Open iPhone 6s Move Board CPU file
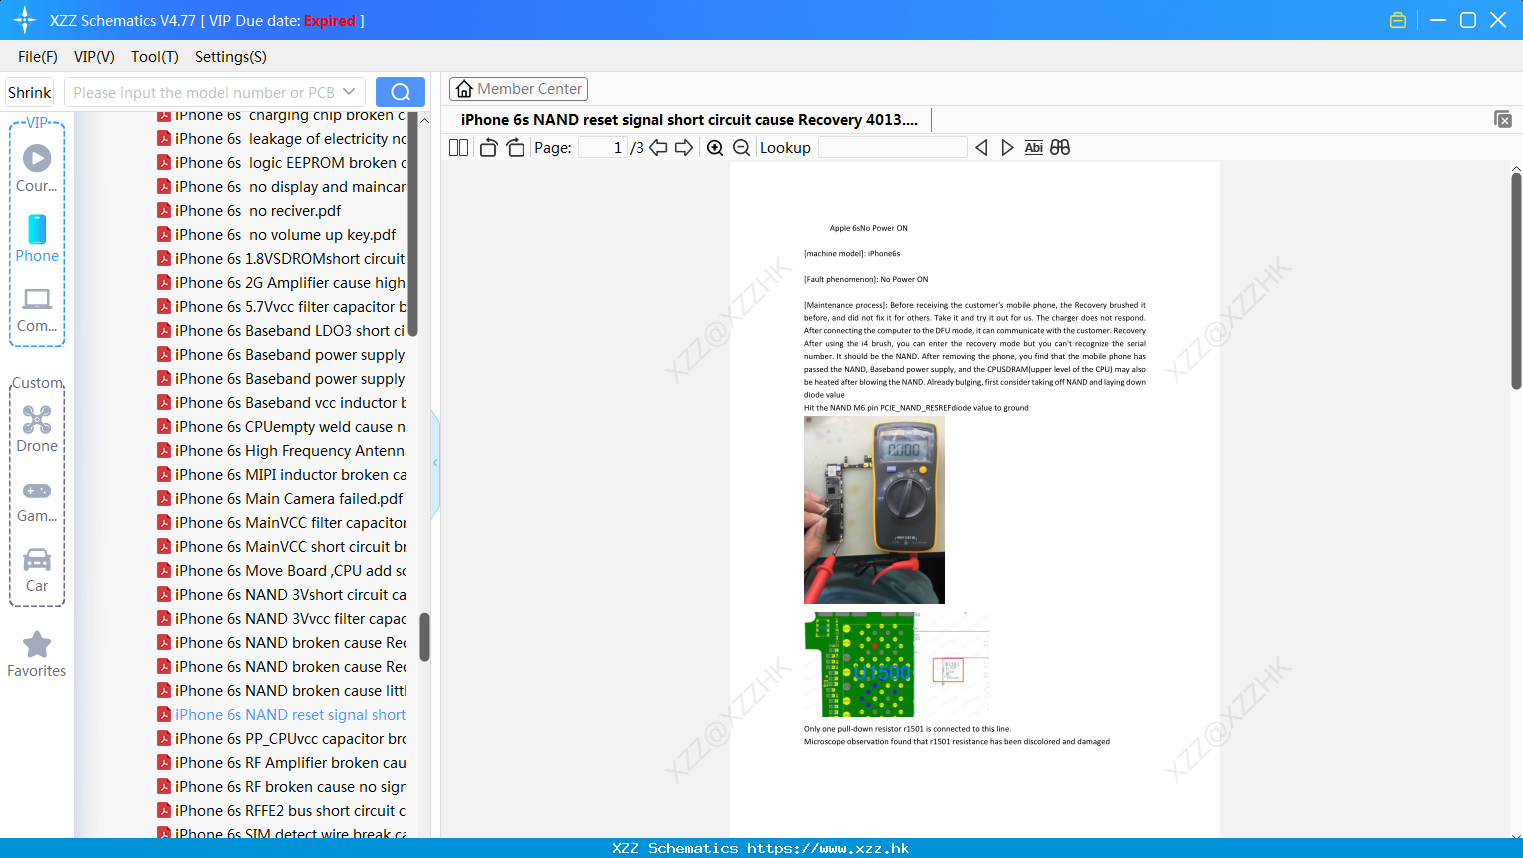1523x858 pixels. click(x=281, y=571)
